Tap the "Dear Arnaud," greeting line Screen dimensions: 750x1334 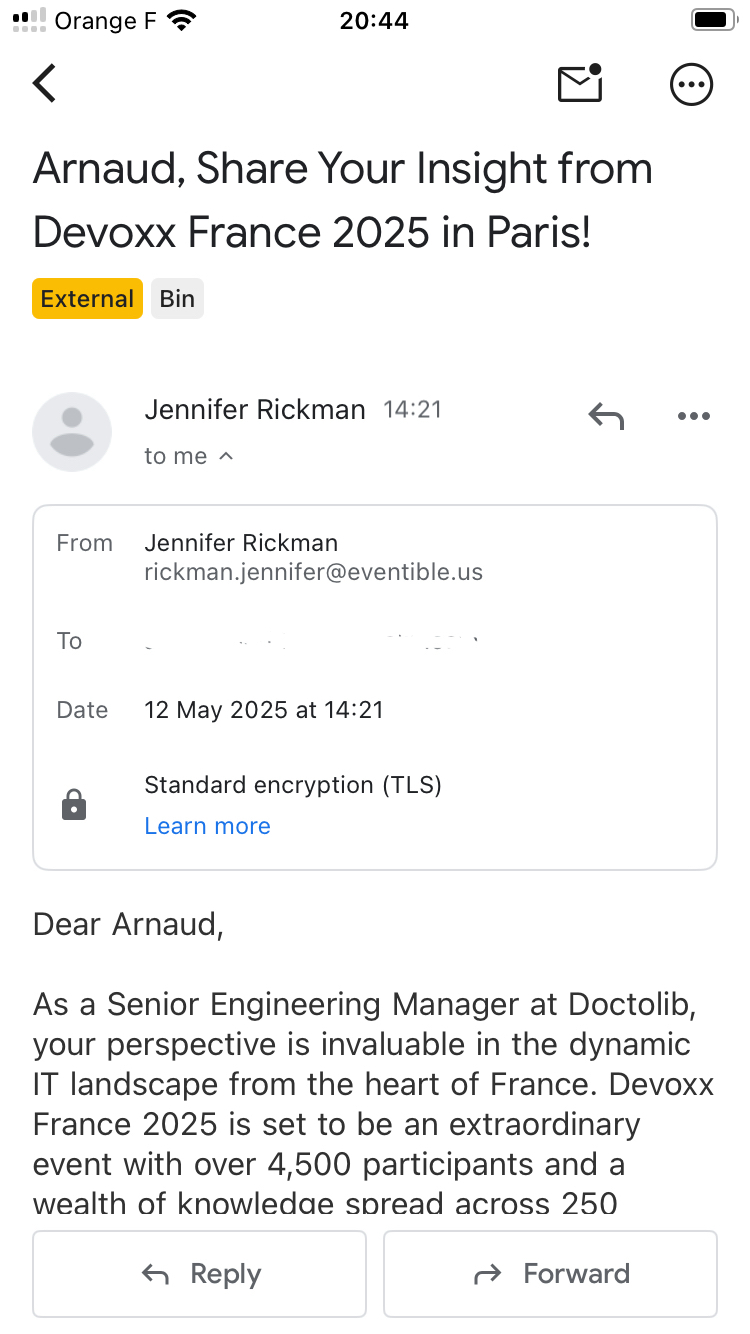coord(128,924)
